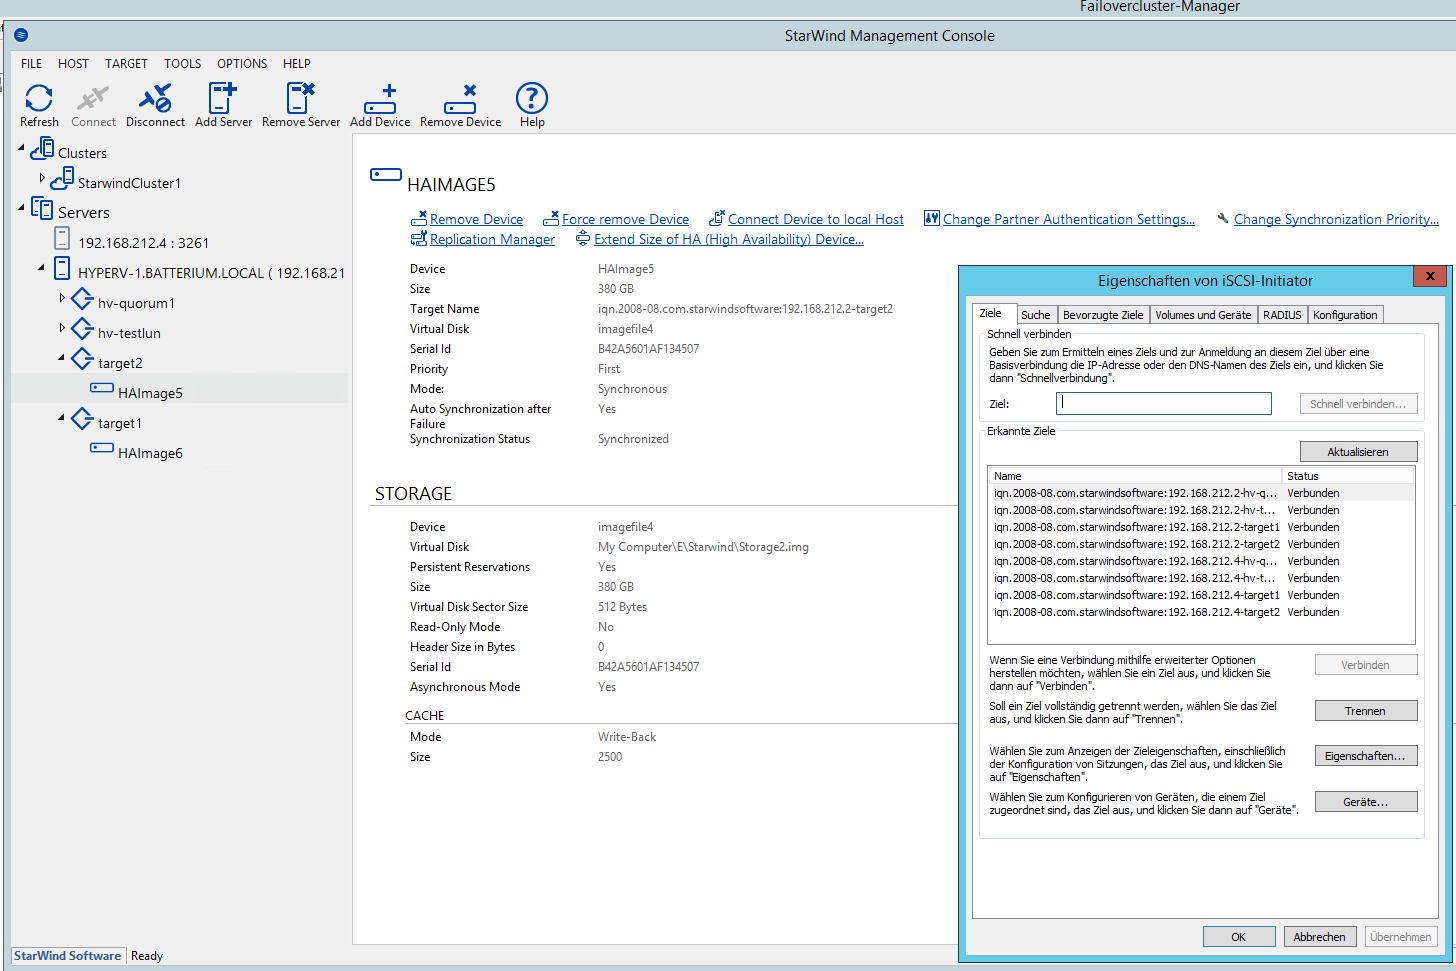The image size is (1456, 971).
Task: Click the HAIMAGE5 header device icon
Action: pos(386,175)
